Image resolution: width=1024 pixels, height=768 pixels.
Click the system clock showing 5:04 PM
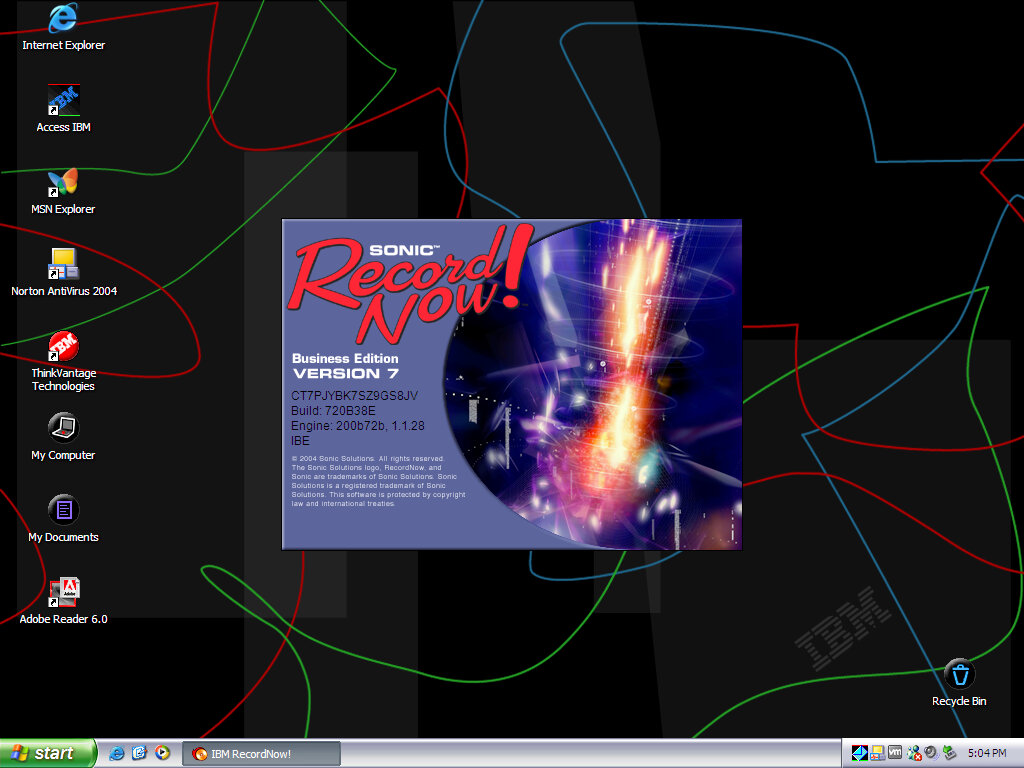coord(986,753)
